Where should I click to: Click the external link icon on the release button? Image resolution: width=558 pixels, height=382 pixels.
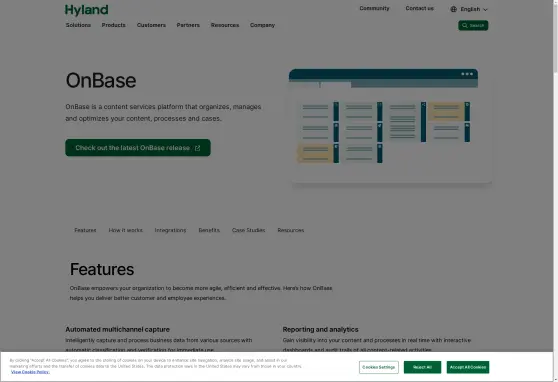pyautogui.click(x=198, y=148)
